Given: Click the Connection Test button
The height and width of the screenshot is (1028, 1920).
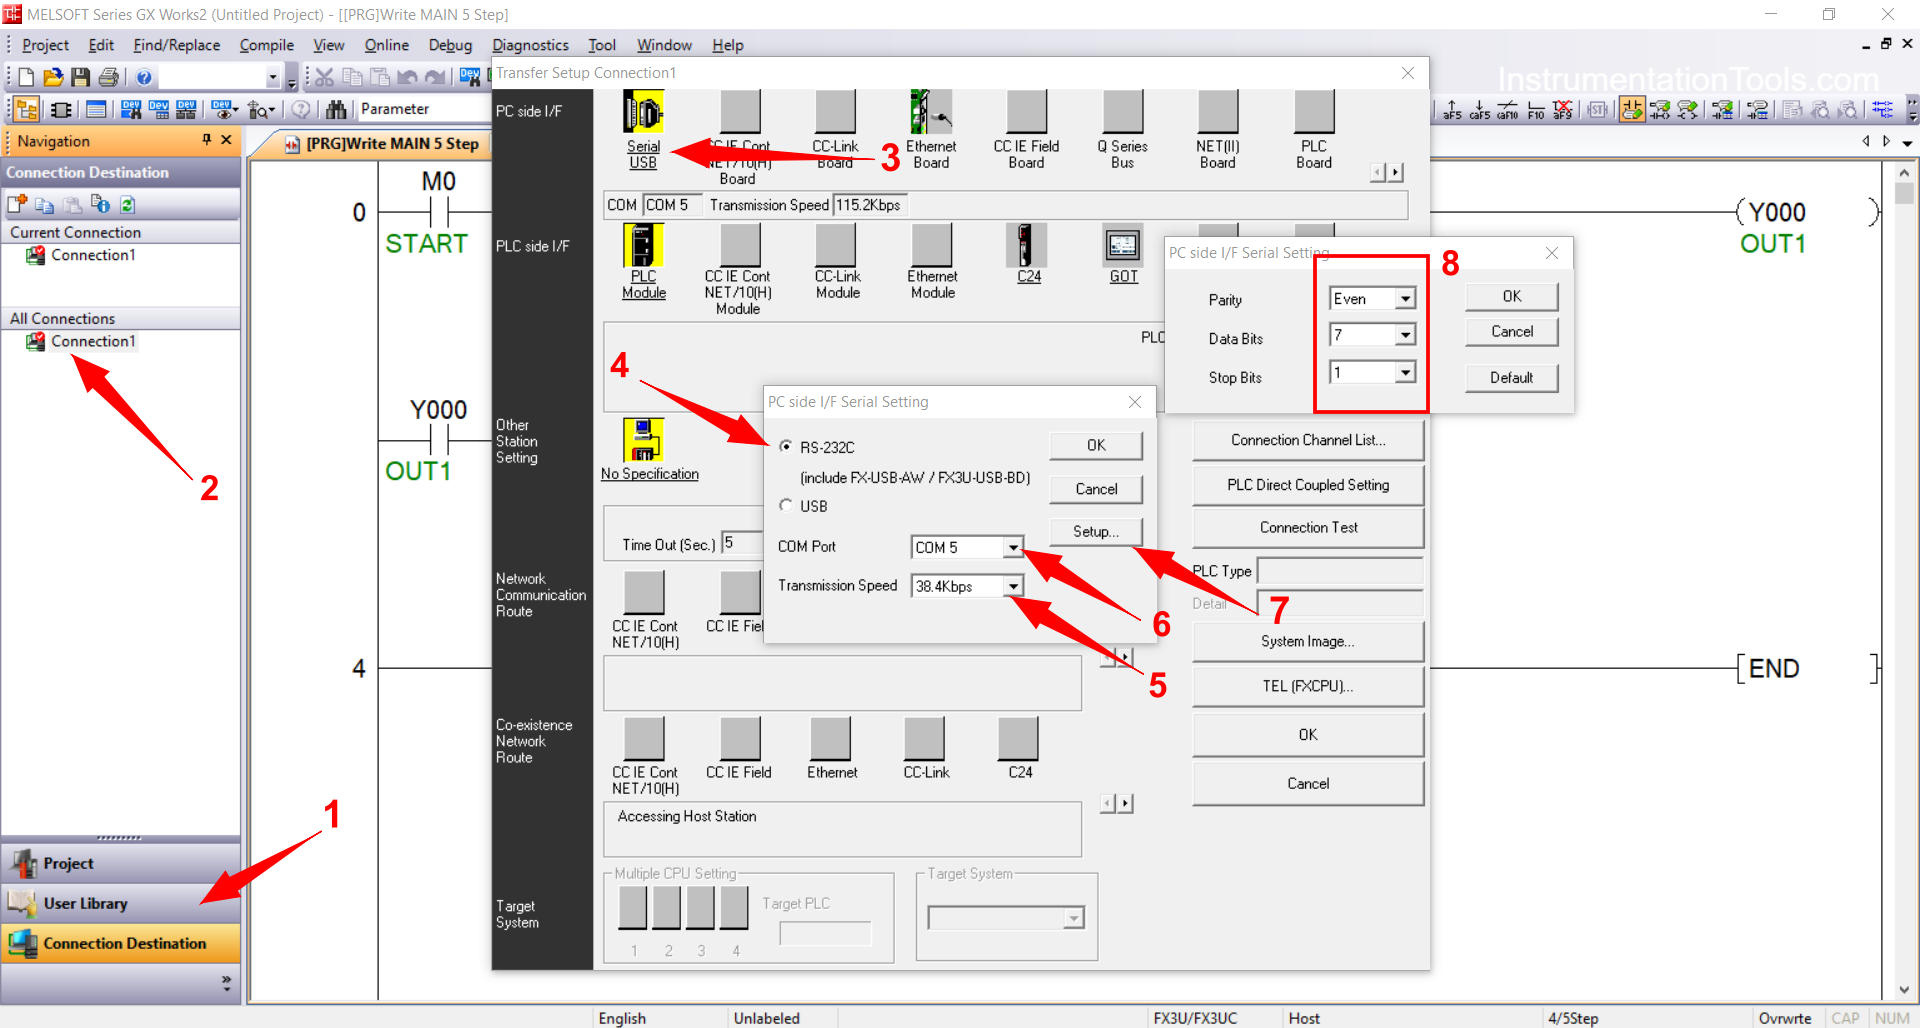Looking at the screenshot, I should pyautogui.click(x=1308, y=527).
